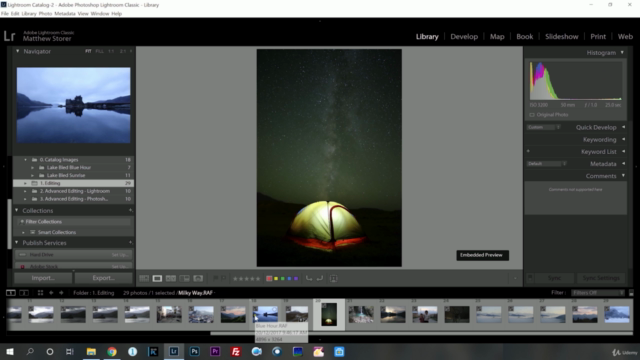Click Sync Settings button

(x=601, y=278)
